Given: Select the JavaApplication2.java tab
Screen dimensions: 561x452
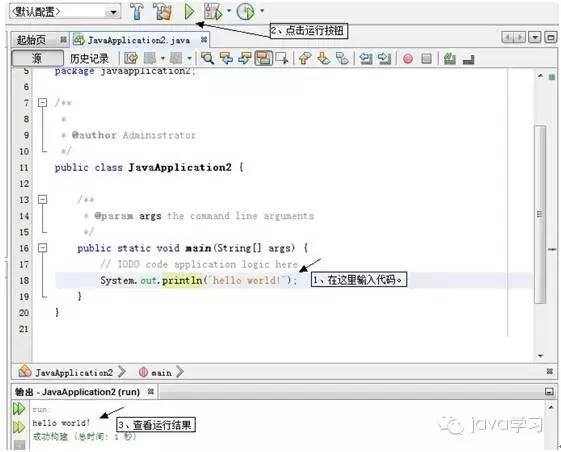Looking at the screenshot, I should [138, 40].
